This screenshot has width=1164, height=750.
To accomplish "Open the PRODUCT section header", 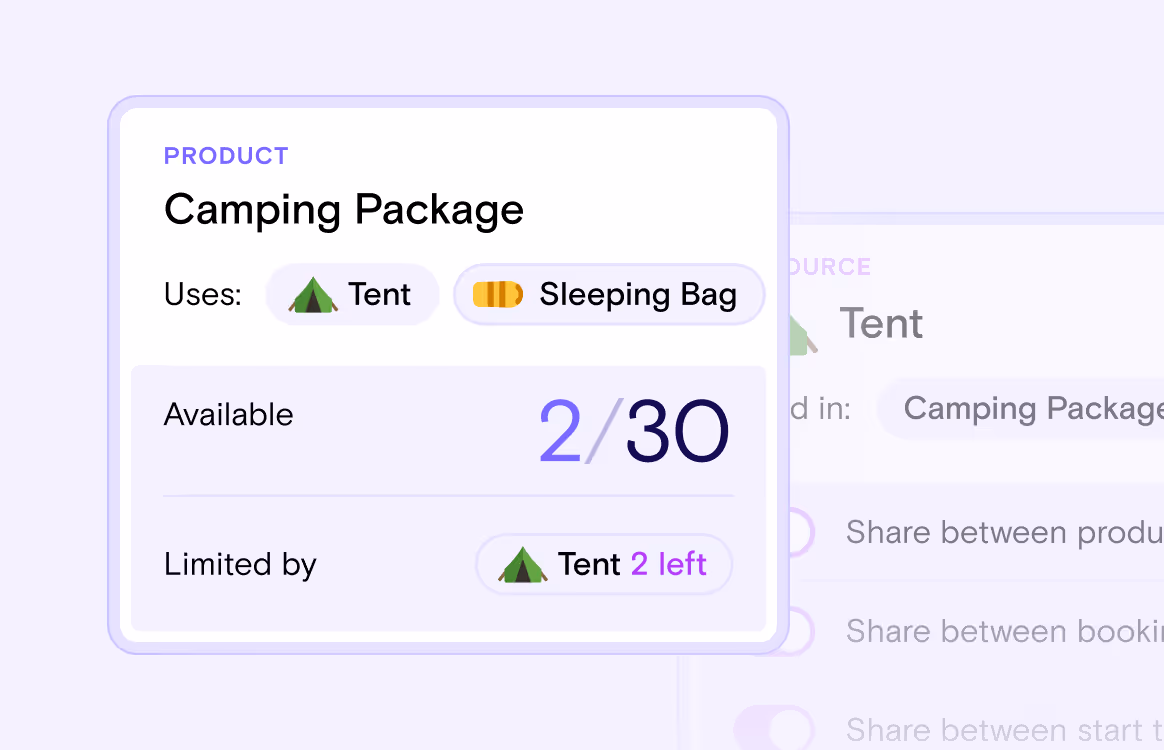I will coord(226,155).
